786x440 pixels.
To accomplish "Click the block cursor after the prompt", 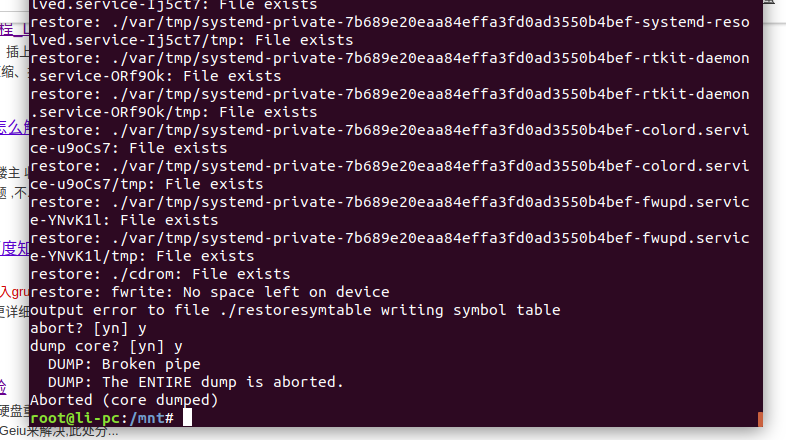I will pyautogui.click(x=187, y=417).
